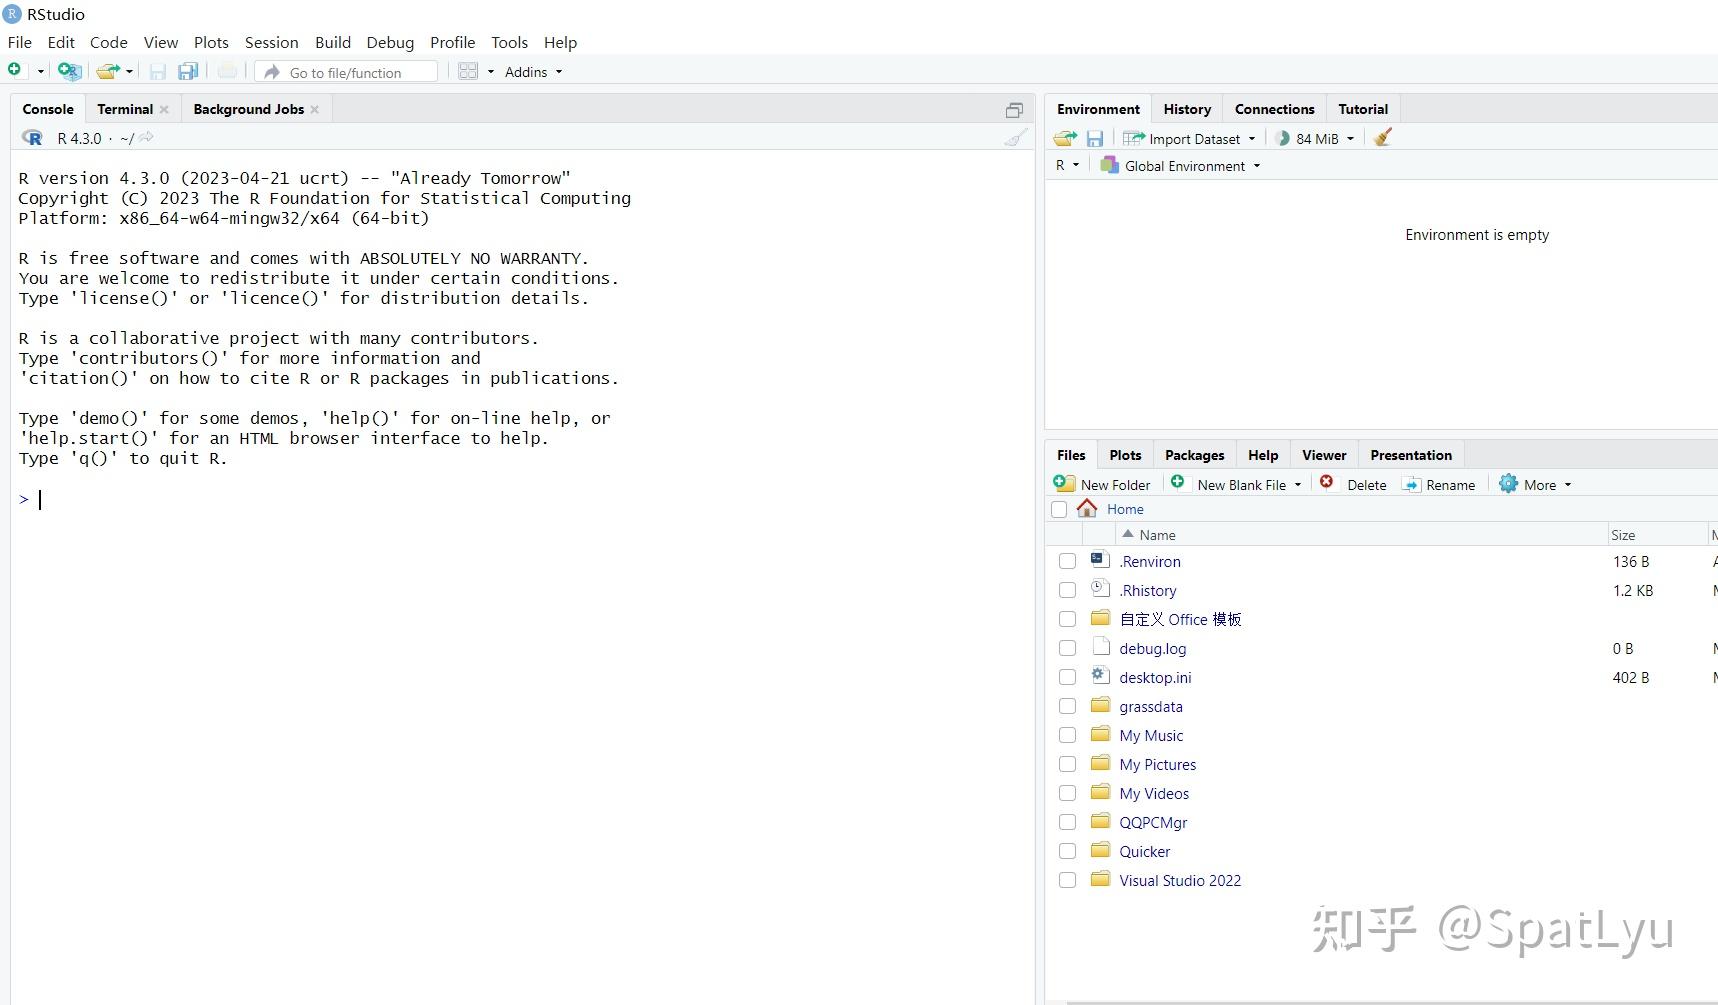This screenshot has width=1718, height=1005.
Task: Click the Rename file icon
Action: click(x=1411, y=484)
